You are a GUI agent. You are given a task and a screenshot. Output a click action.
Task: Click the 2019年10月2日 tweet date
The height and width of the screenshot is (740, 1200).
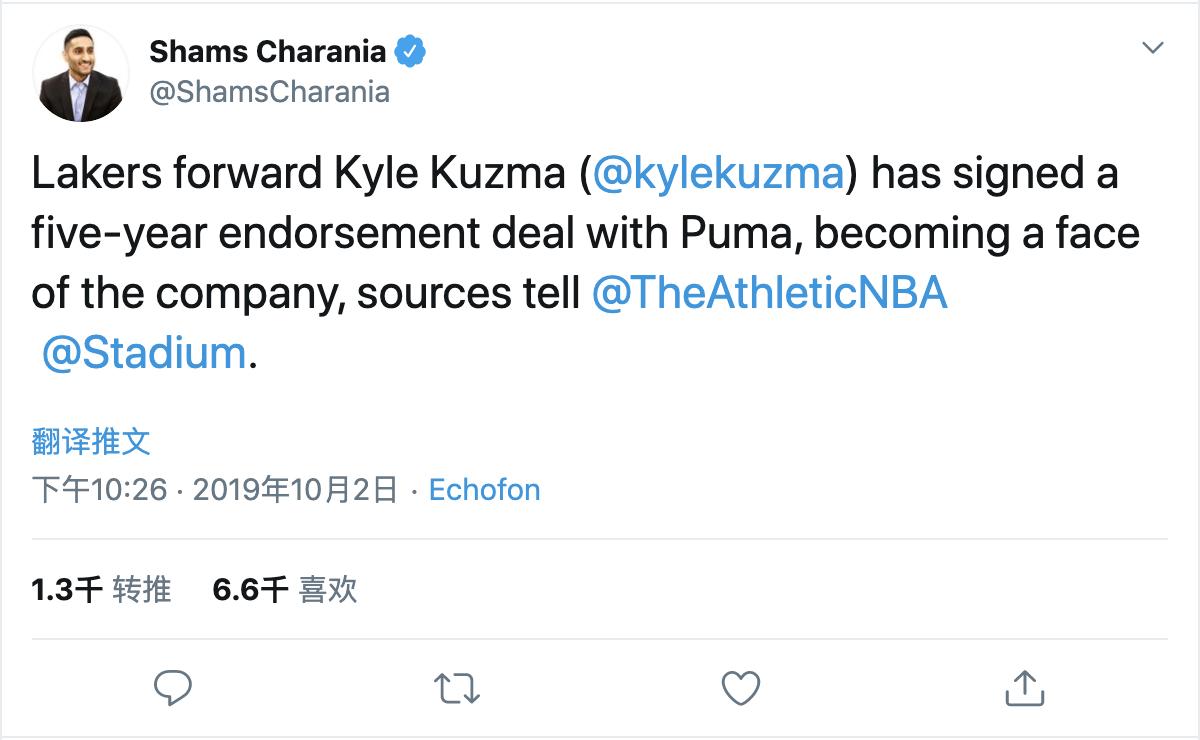click(x=294, y=490)
